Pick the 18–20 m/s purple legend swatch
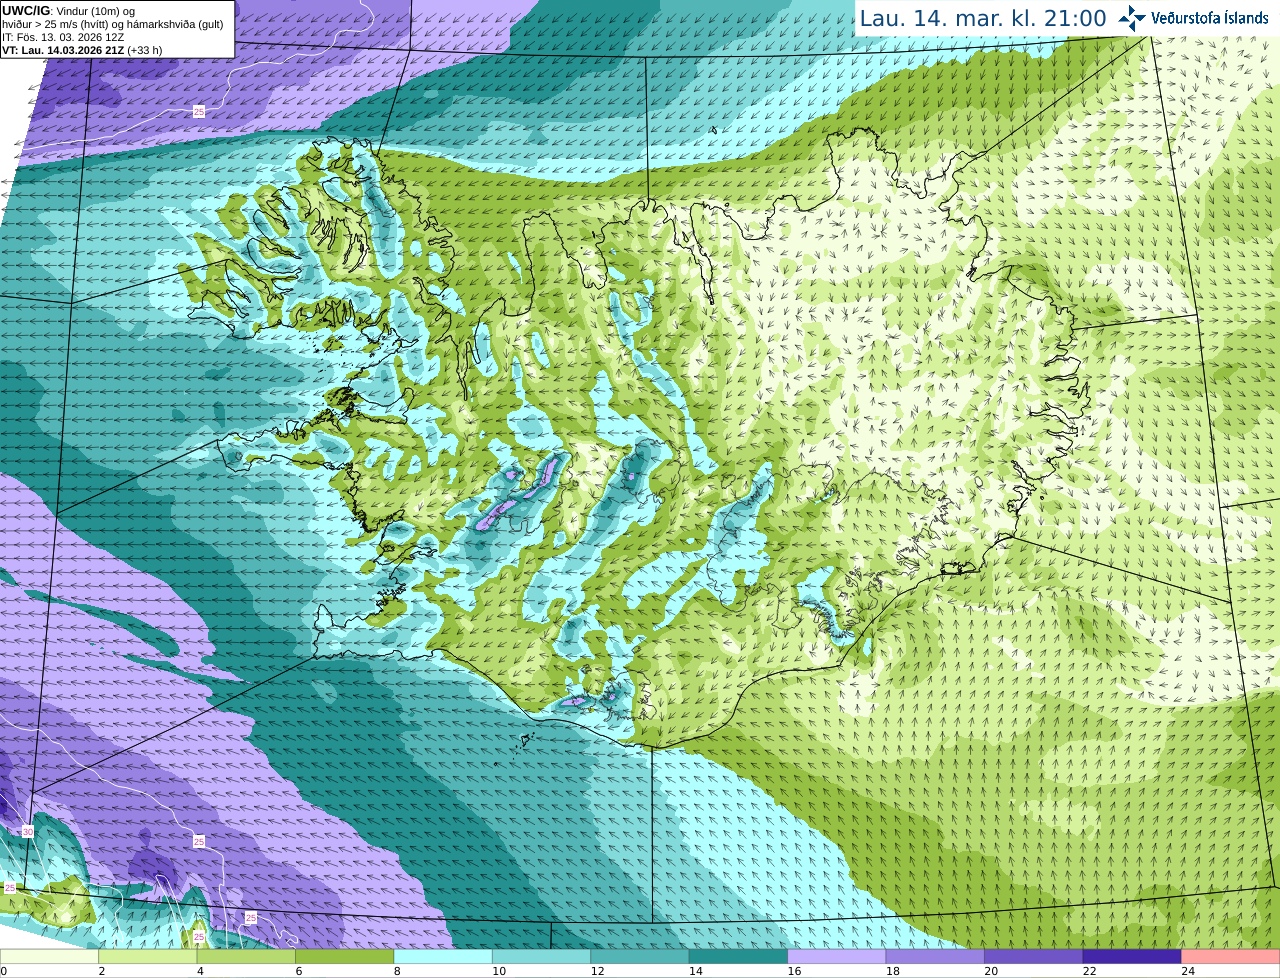 coord(935,957)
